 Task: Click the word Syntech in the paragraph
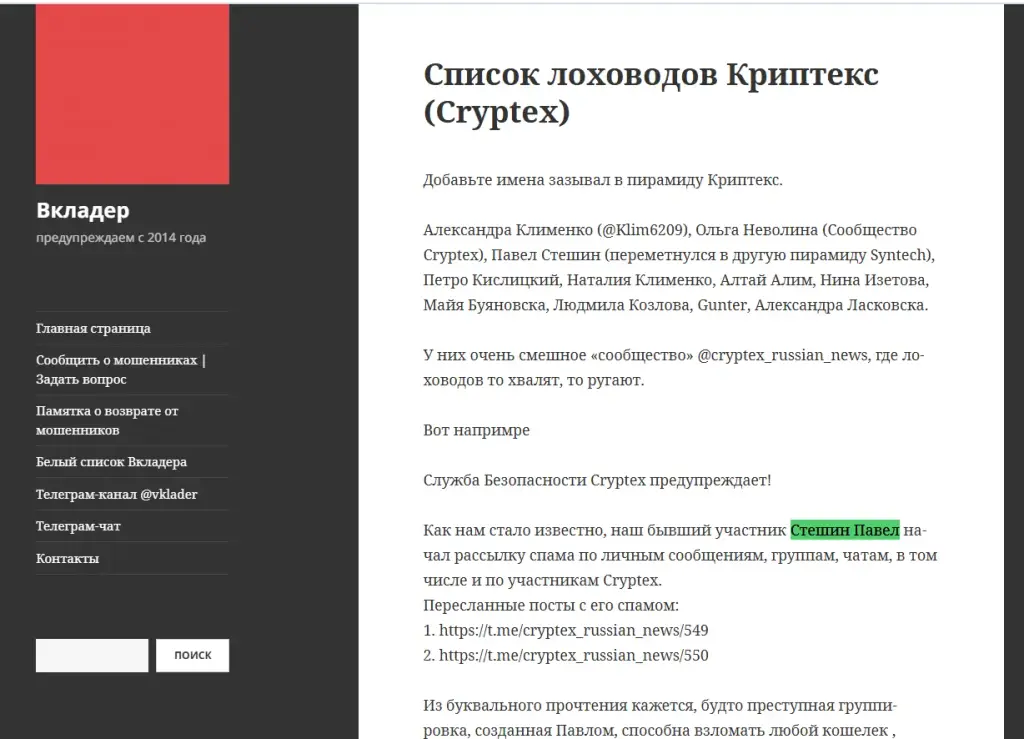(898, 255)
